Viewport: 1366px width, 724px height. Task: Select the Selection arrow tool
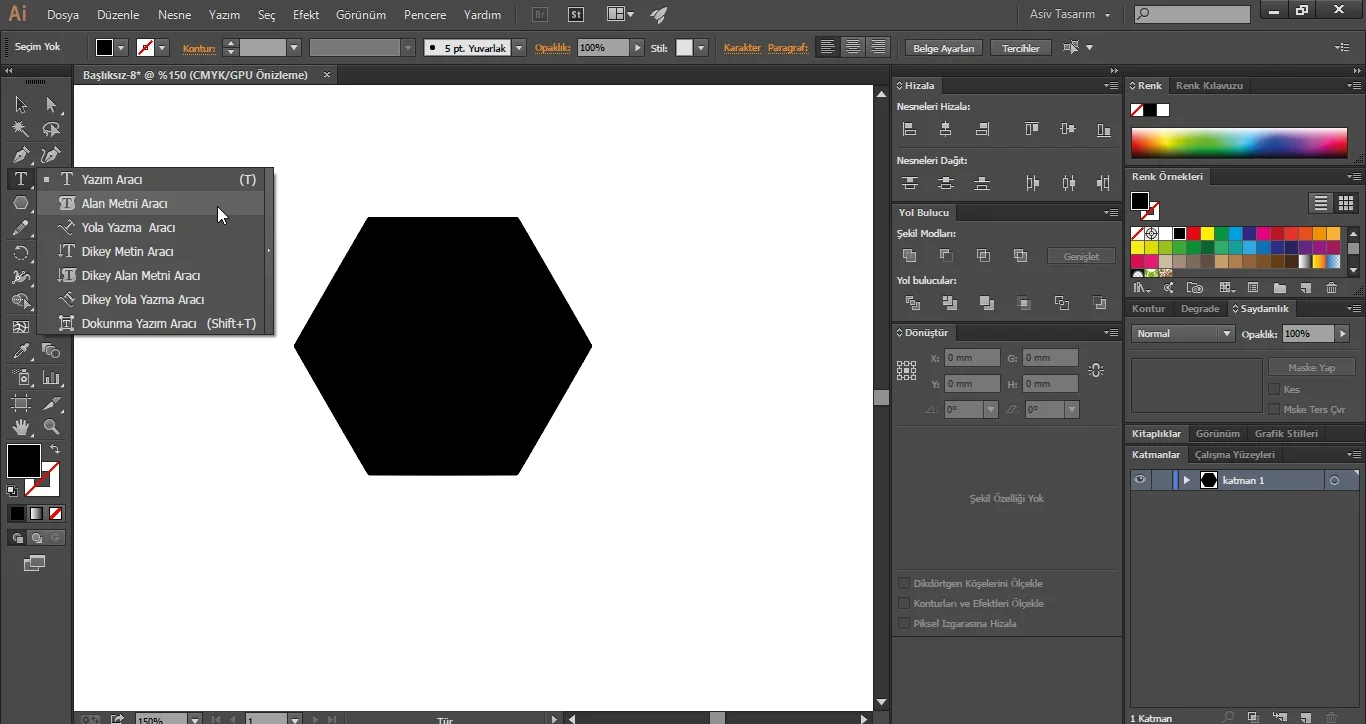click(21, 105)
